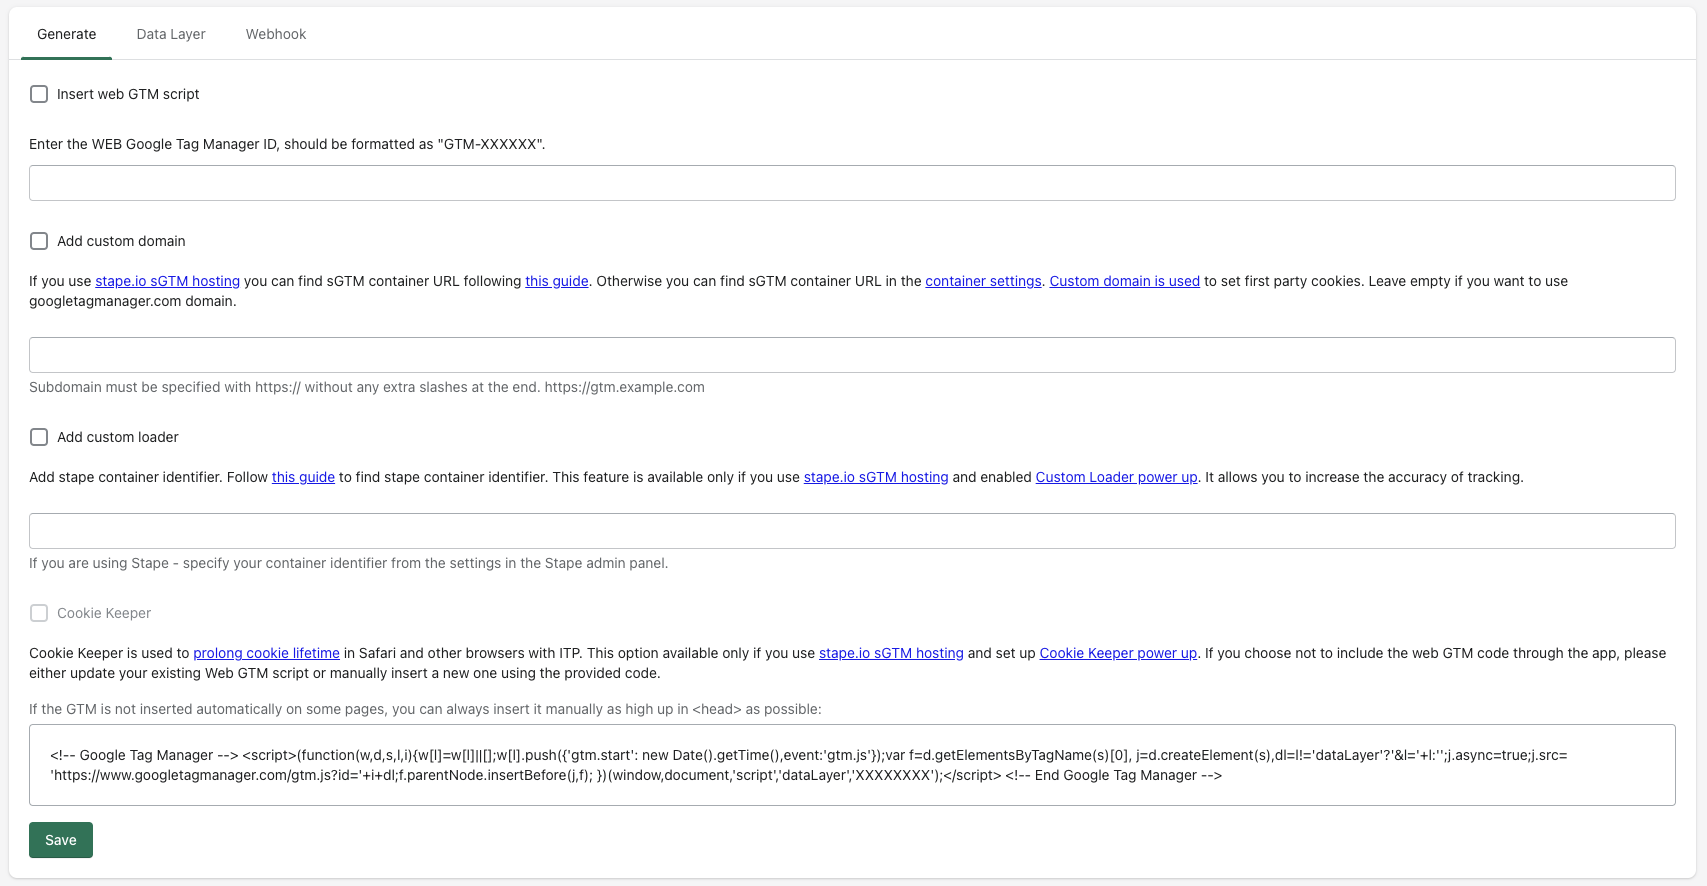Click the 'If the GTM is not inserted automatically' text
1707x886 pixels.
[425, 709]
